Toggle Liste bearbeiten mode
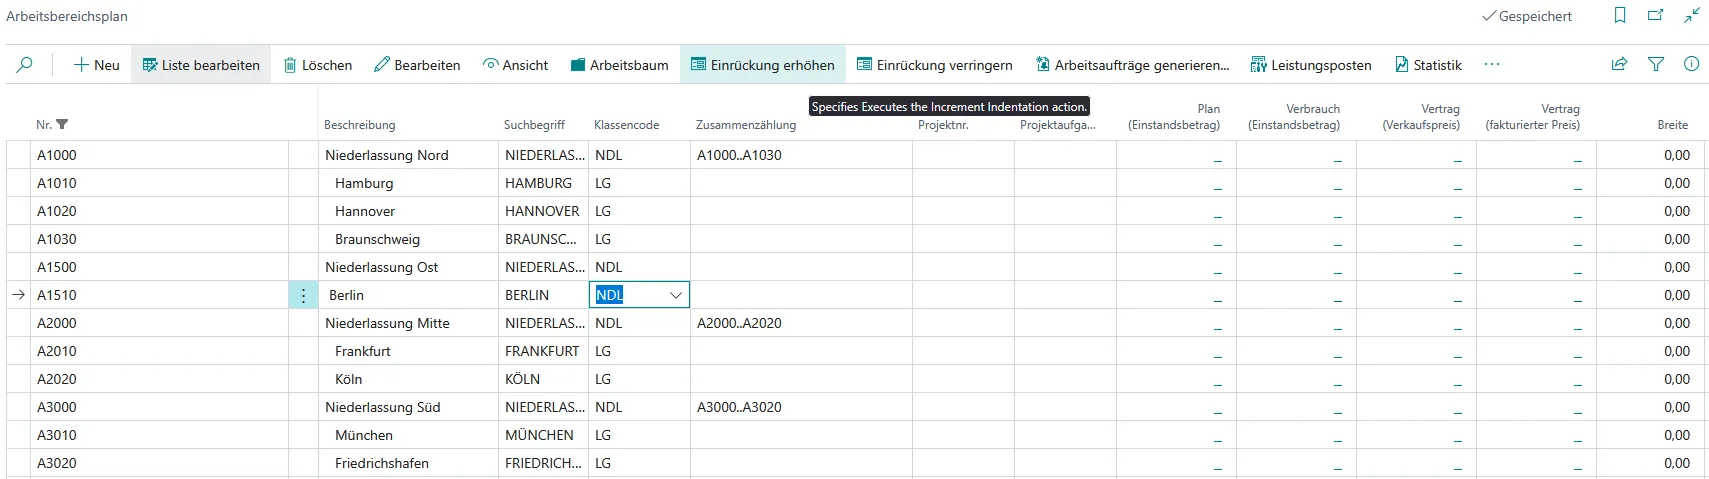This screenshot has height=479, width=1709. coord(201,65)
